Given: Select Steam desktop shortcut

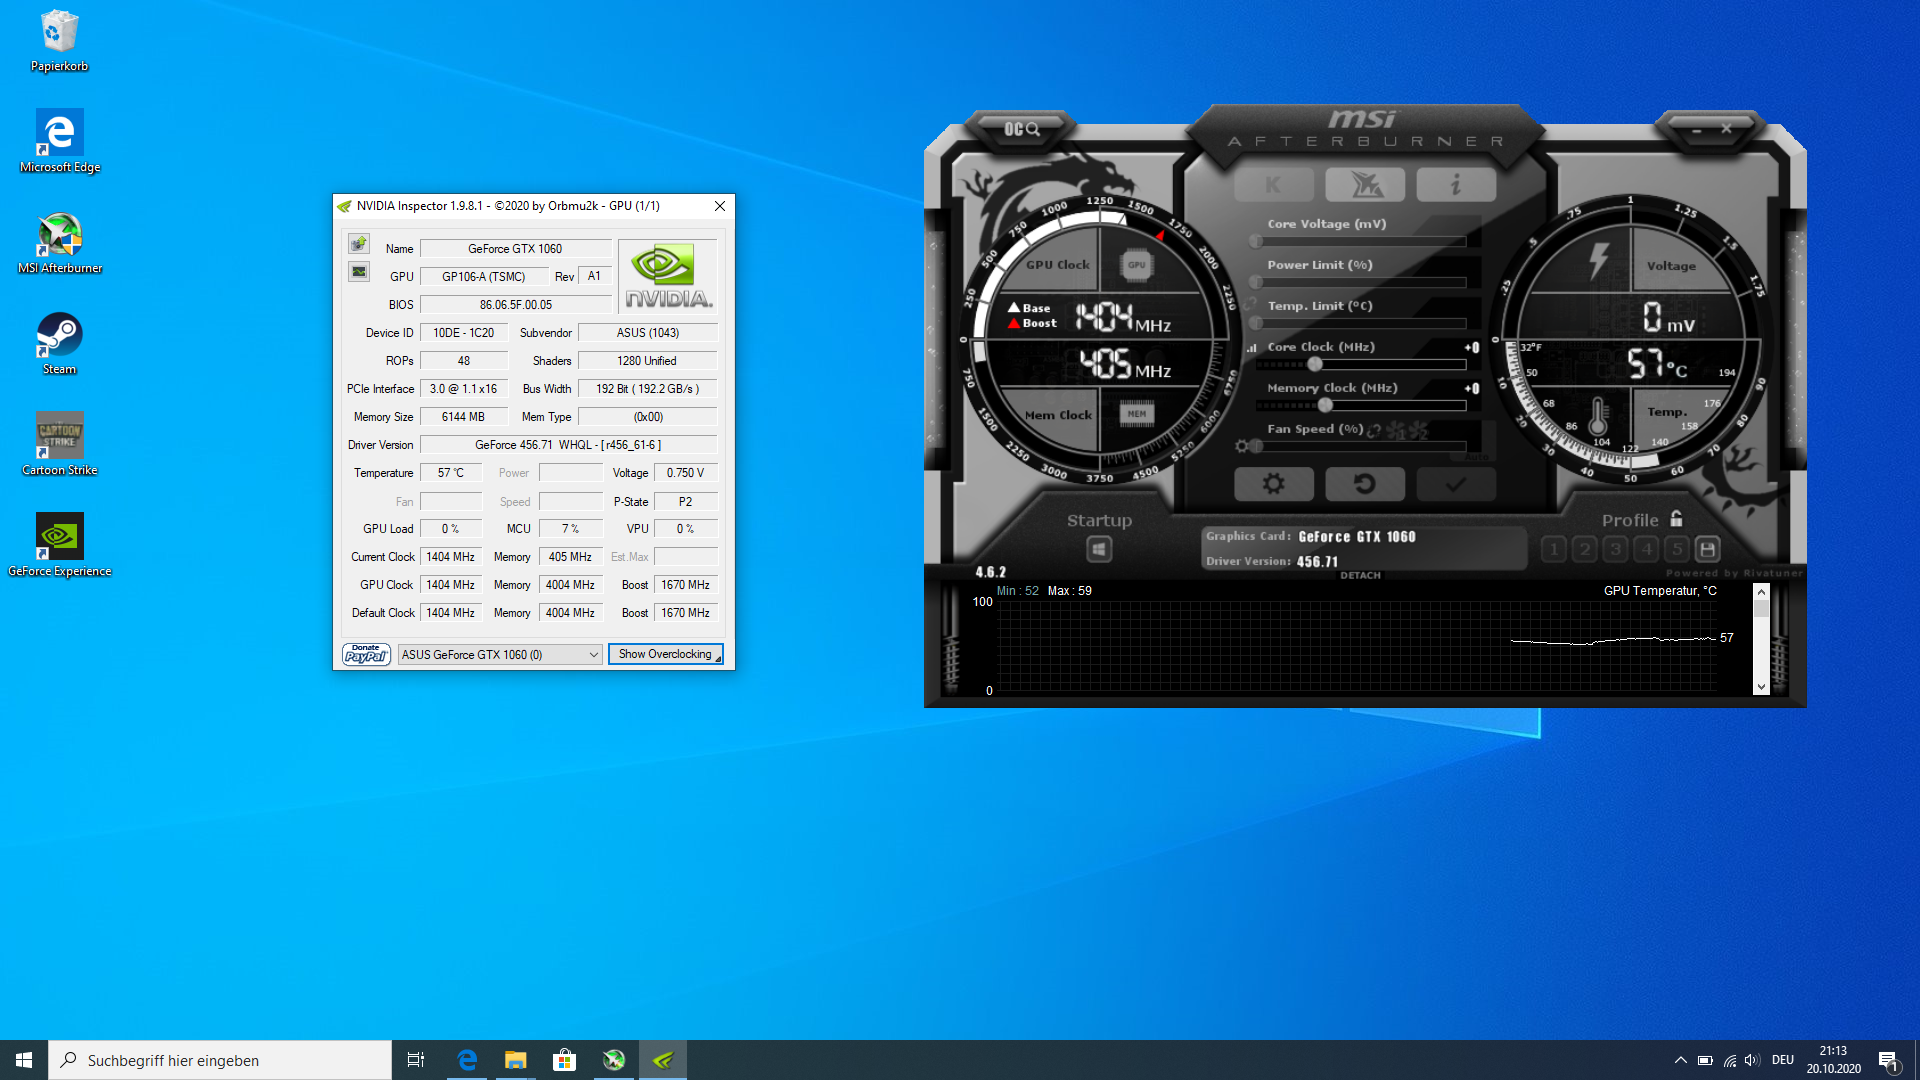Looking at the screenshot, I should pyautogui.click(x=59, y=344).
